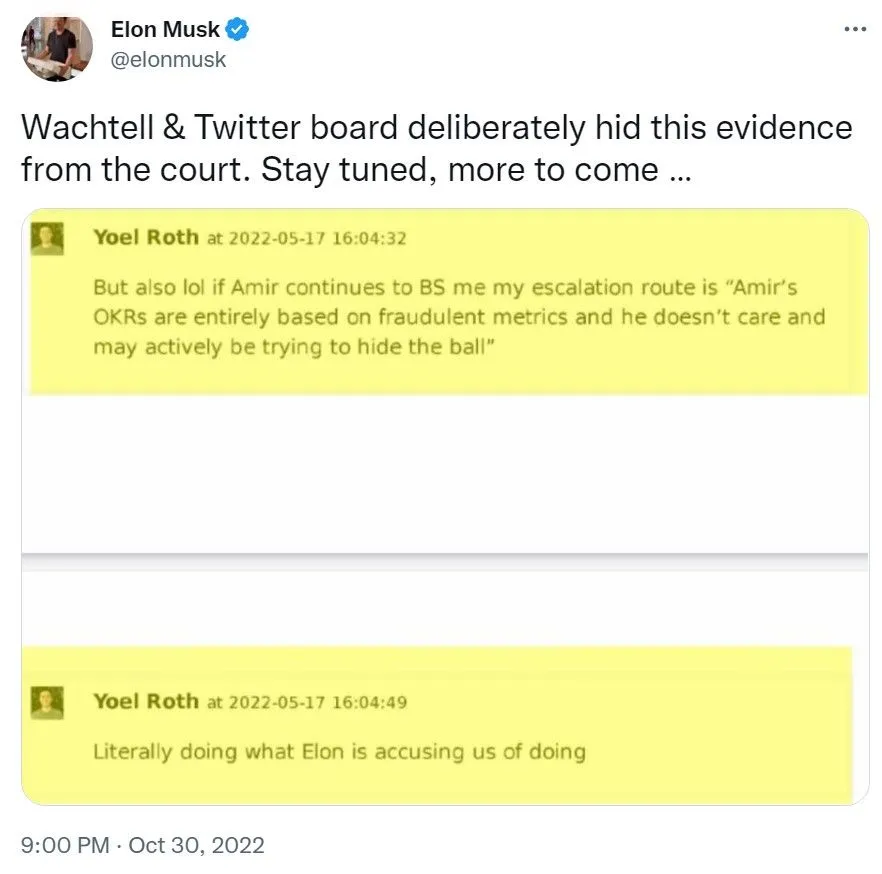This screenshot has height=874, width=882.
Task: Click "Yoel Roth" name in the first message
Action: (x=145, y=237)
